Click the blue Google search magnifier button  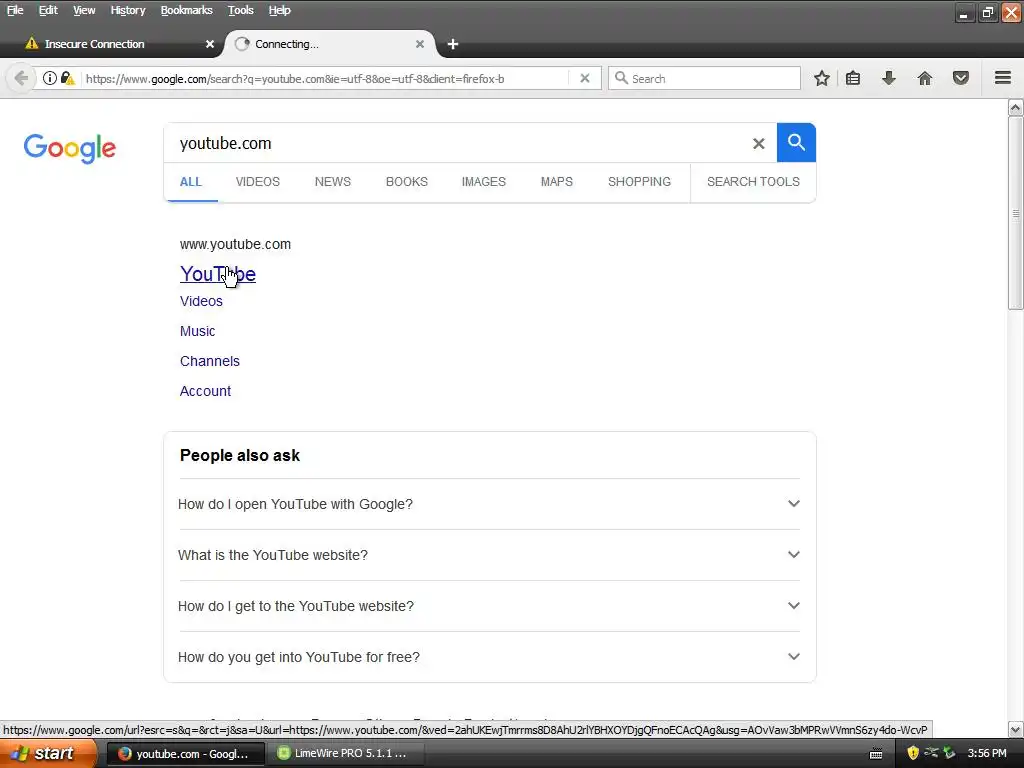click(x=796, y=142)
